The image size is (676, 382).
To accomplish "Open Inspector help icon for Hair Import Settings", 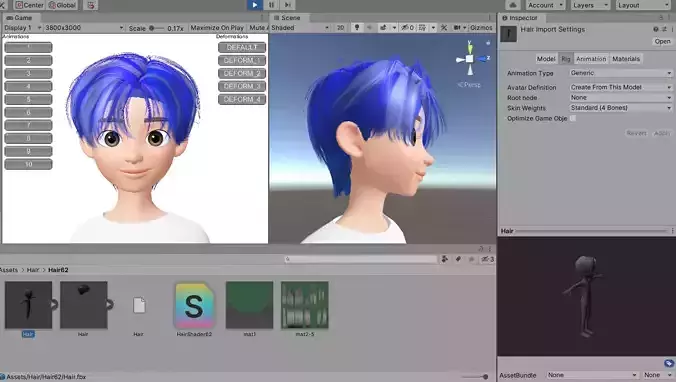I will click(x=656, y=29).
